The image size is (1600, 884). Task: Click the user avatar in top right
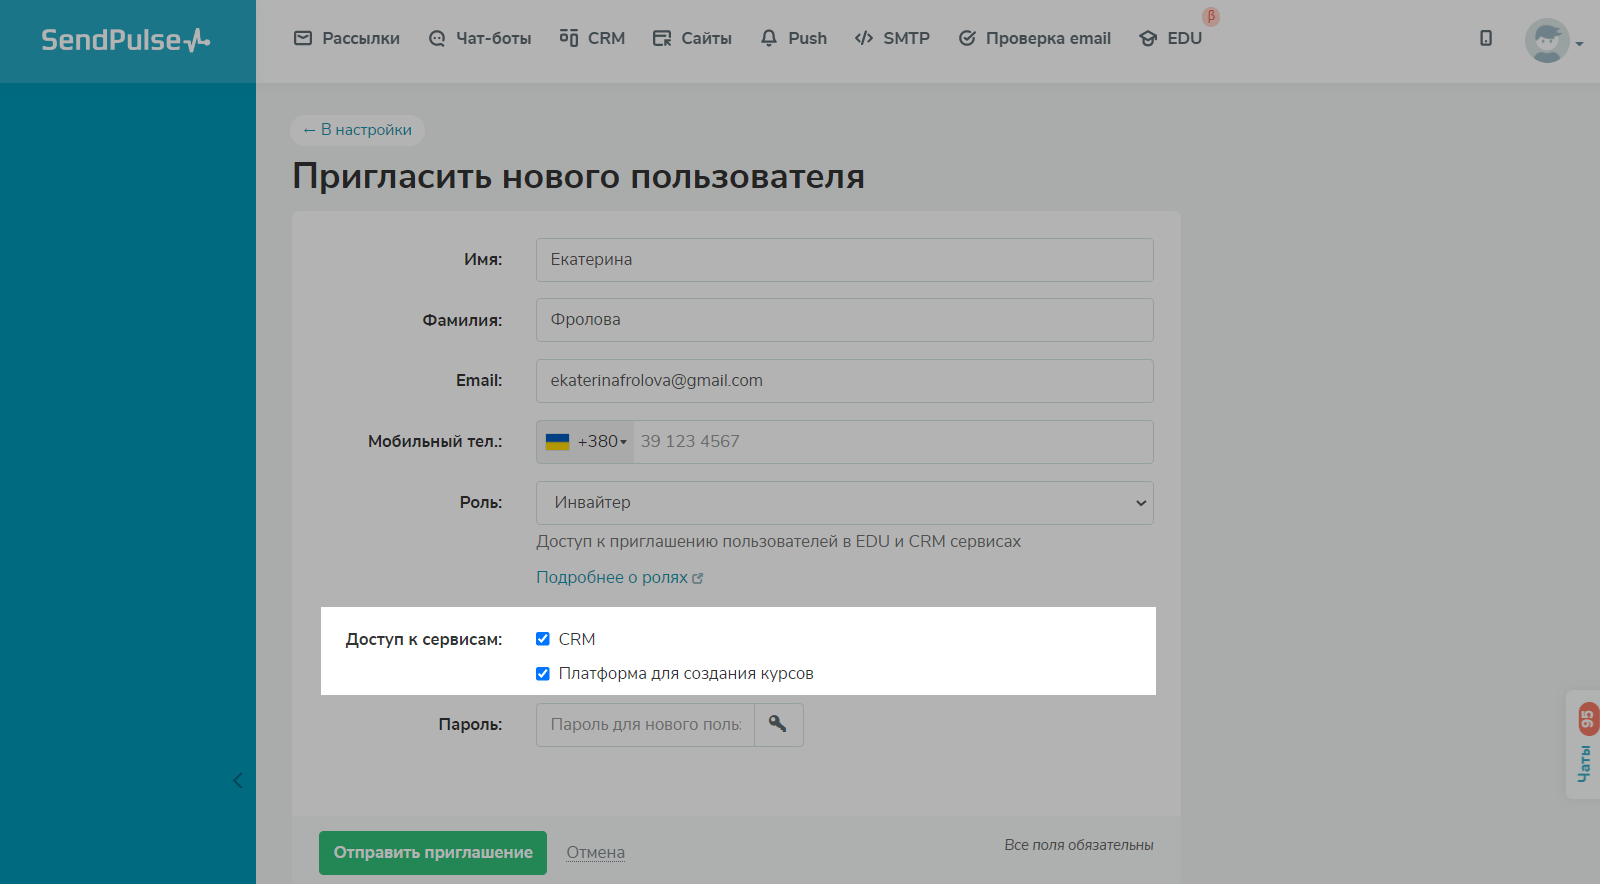point(1546,41)
